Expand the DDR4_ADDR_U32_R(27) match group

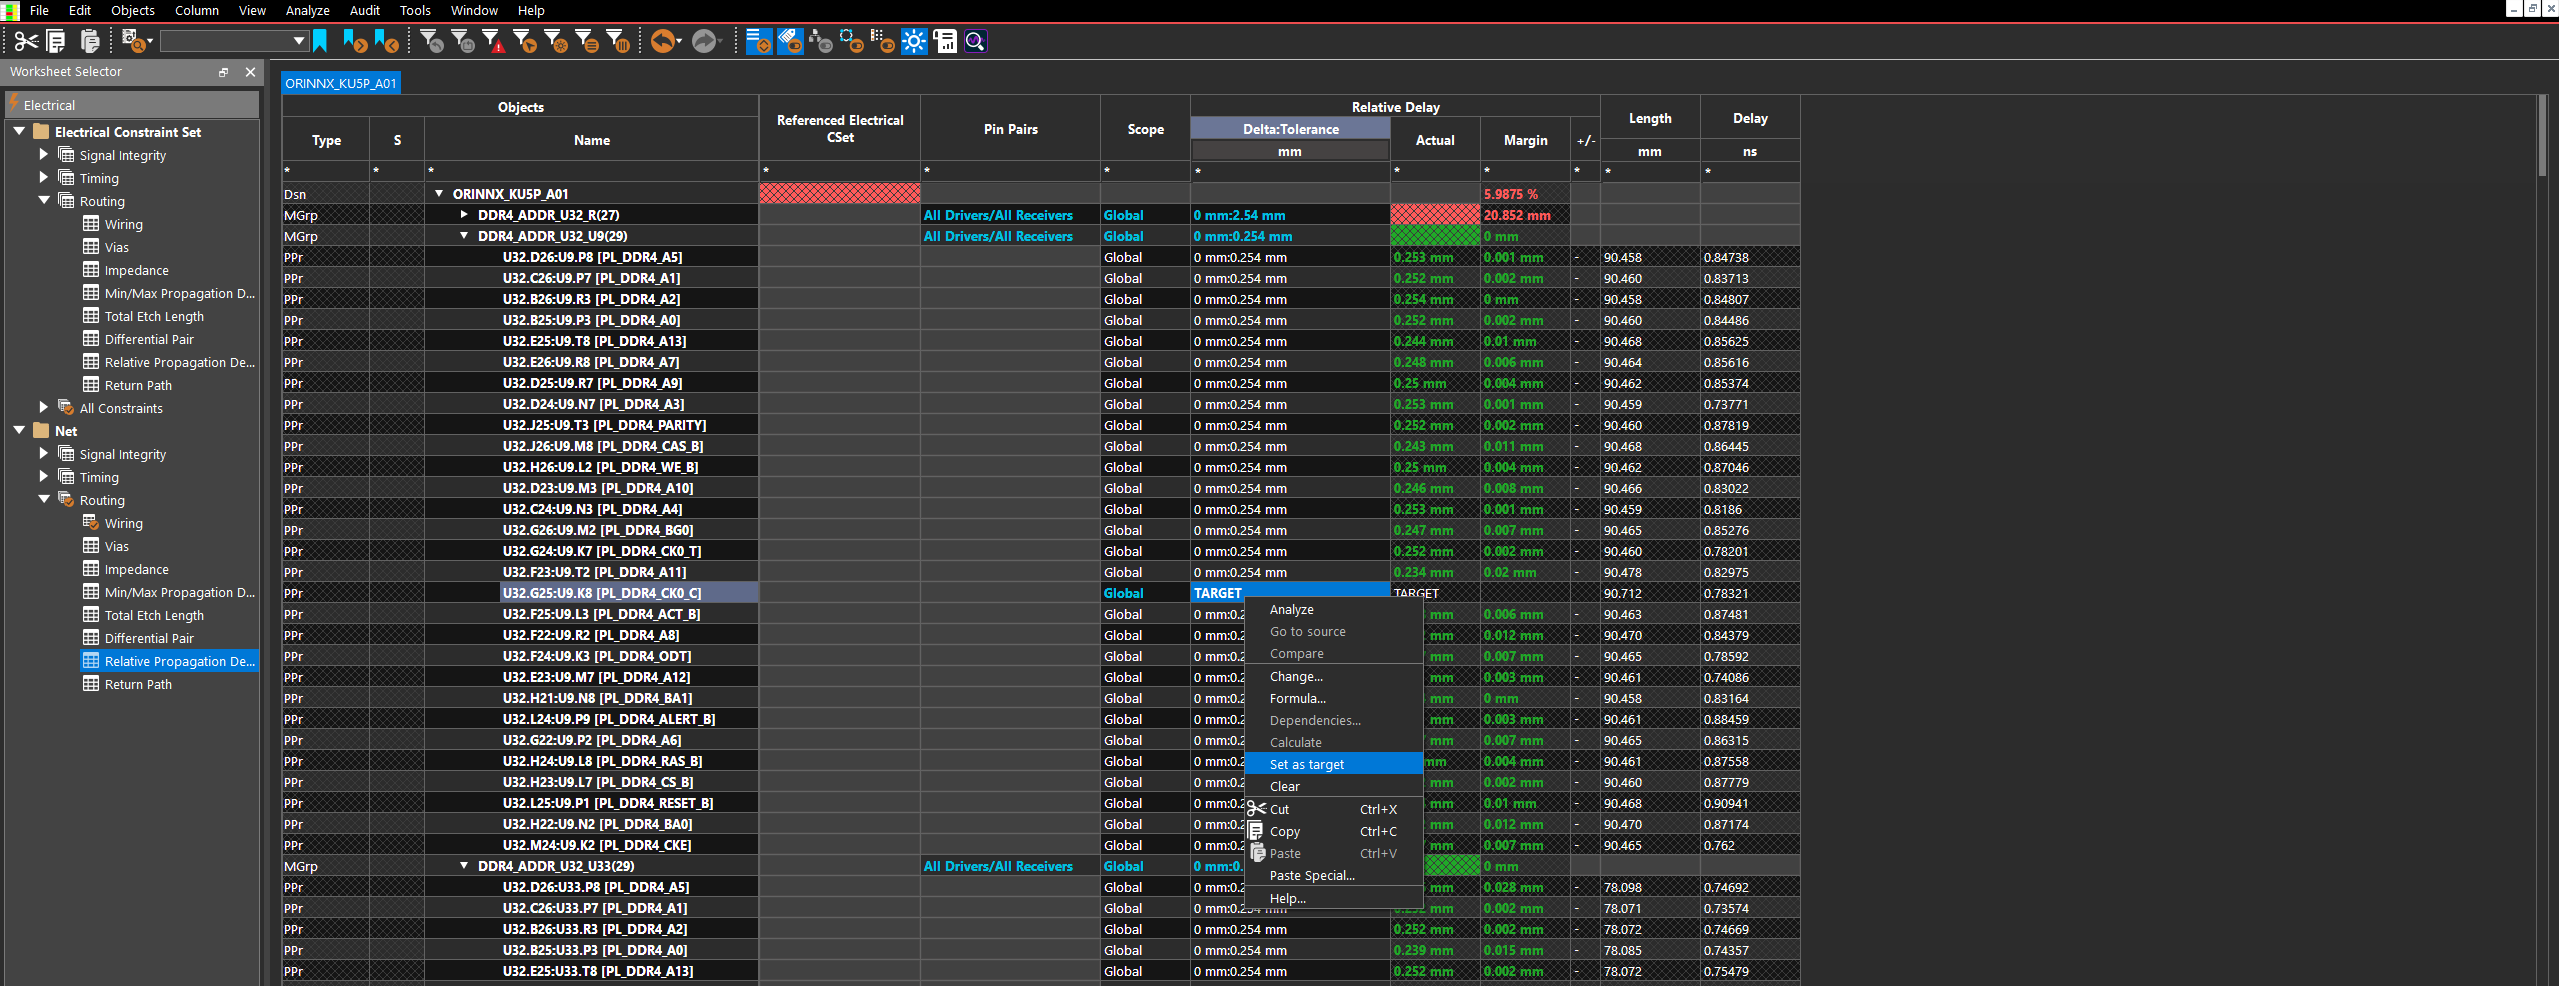point(464,214)
